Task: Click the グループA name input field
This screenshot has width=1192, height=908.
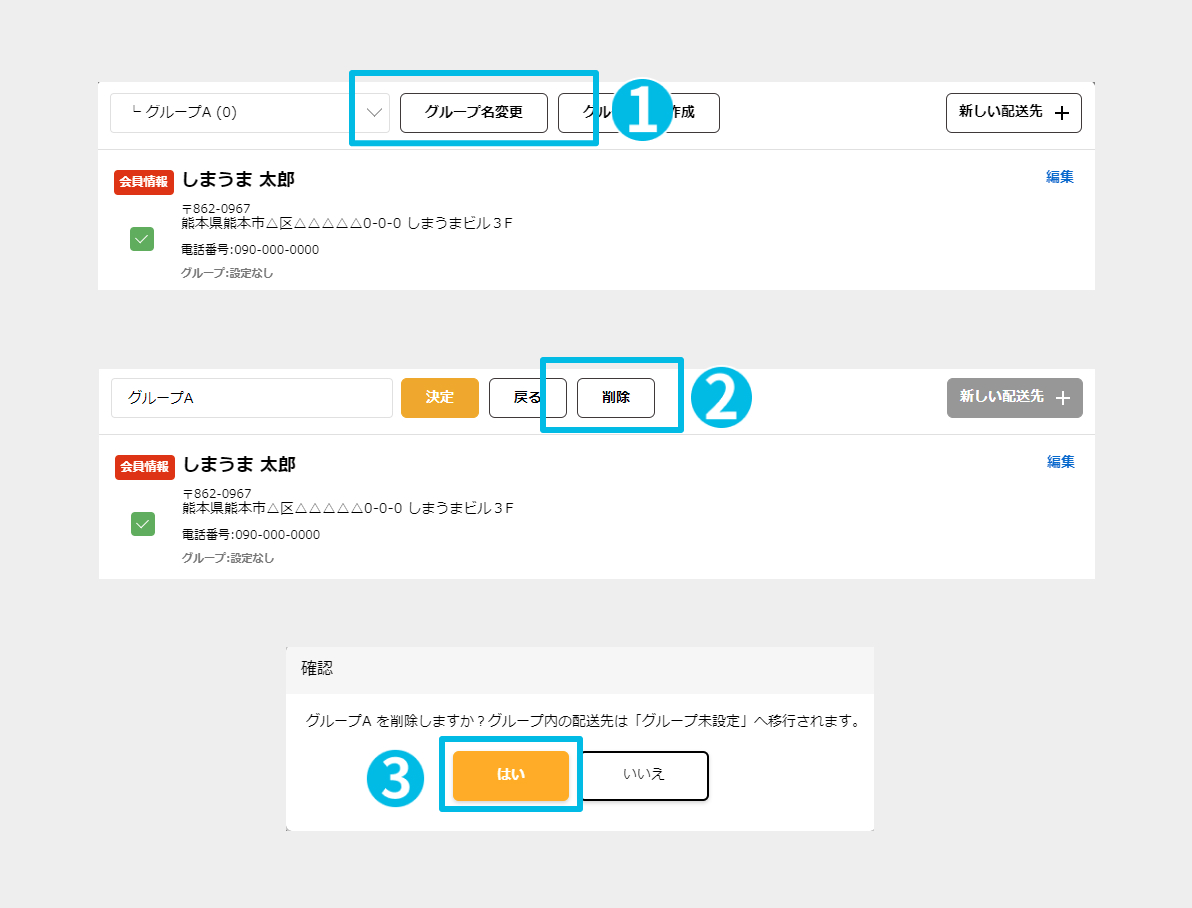Action: (x=252, y=398)
